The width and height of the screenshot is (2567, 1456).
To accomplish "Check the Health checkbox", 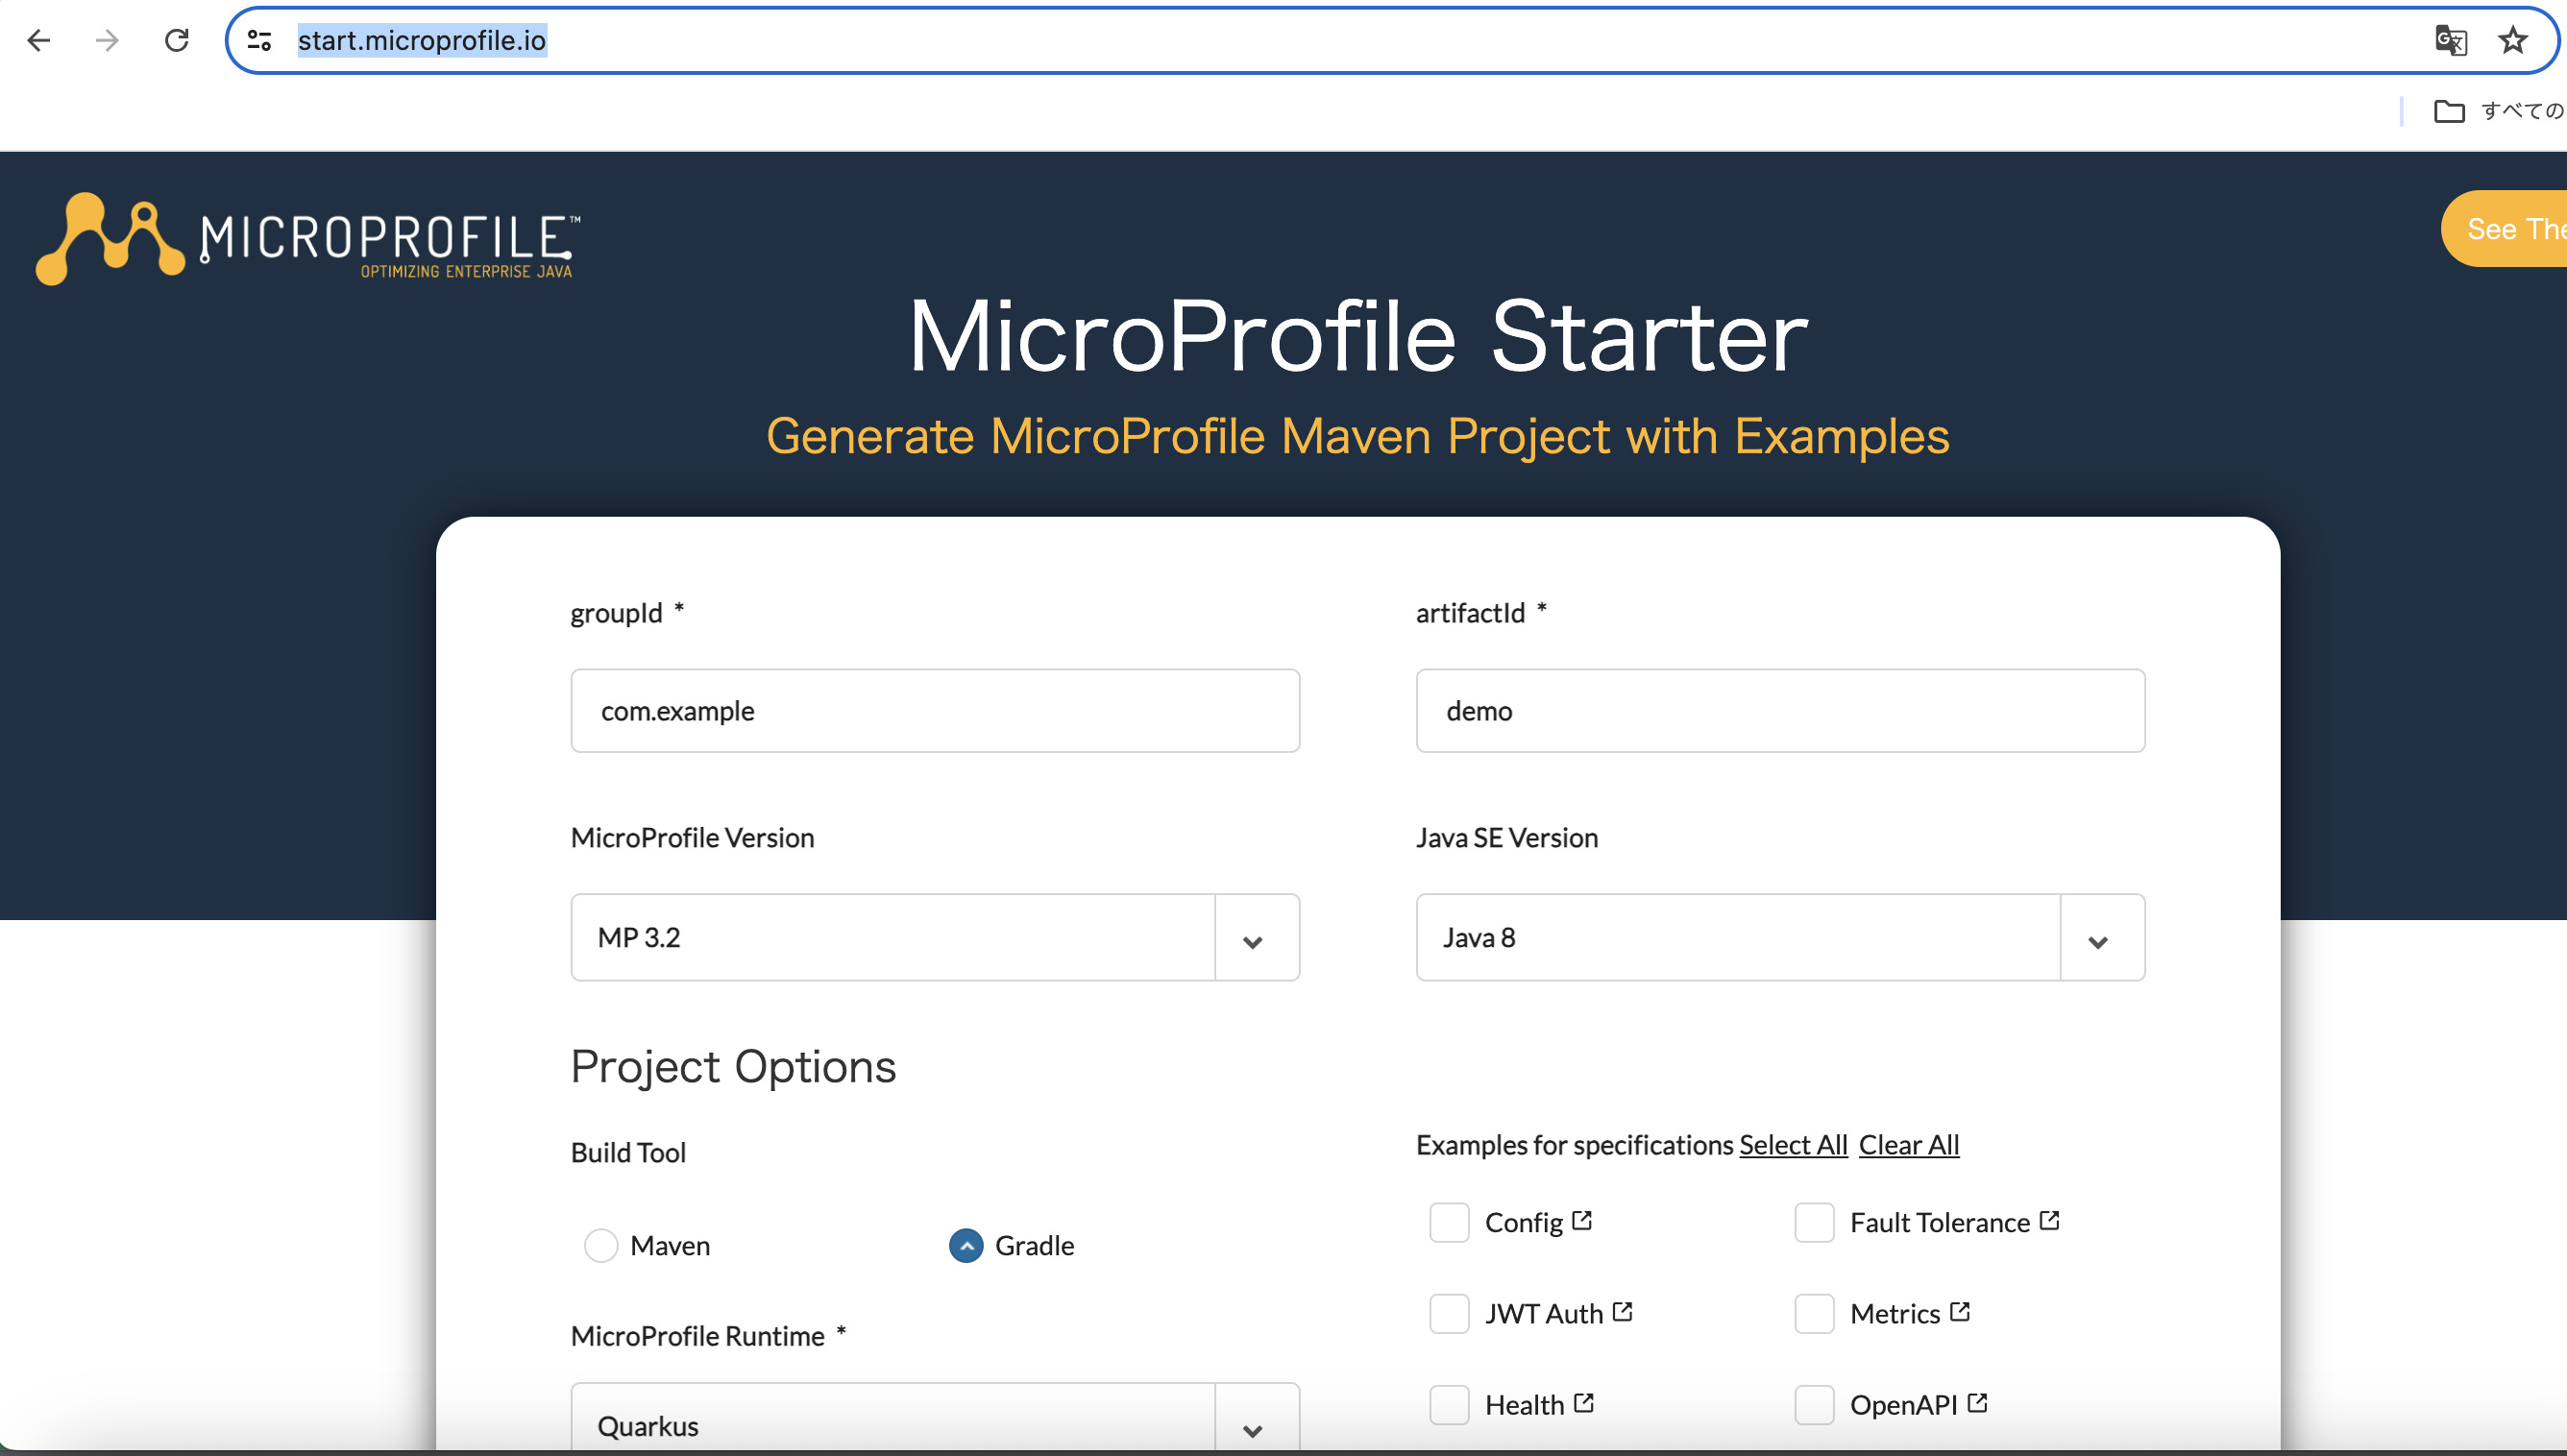I will coord(1448,1404).
